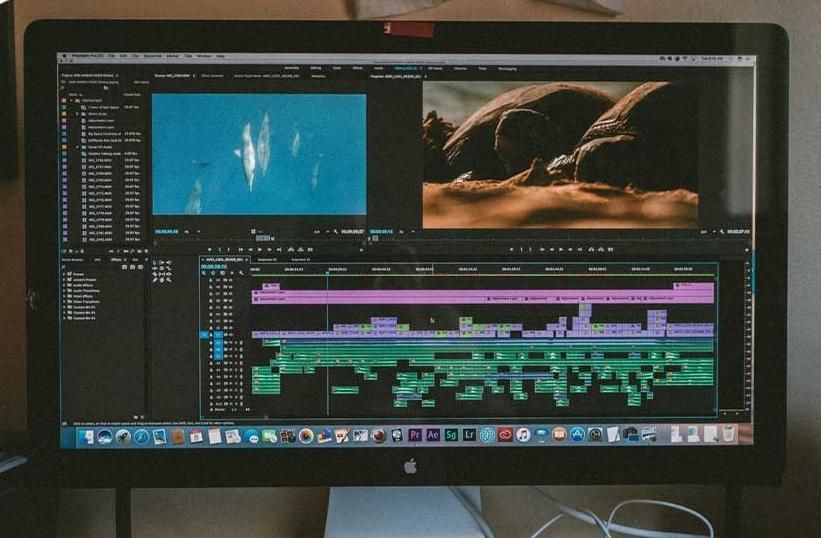Image resolution: width=821 pixels, height=538 pixels.
Task: Click the timeline current timecode field
Action: point(214,266)
